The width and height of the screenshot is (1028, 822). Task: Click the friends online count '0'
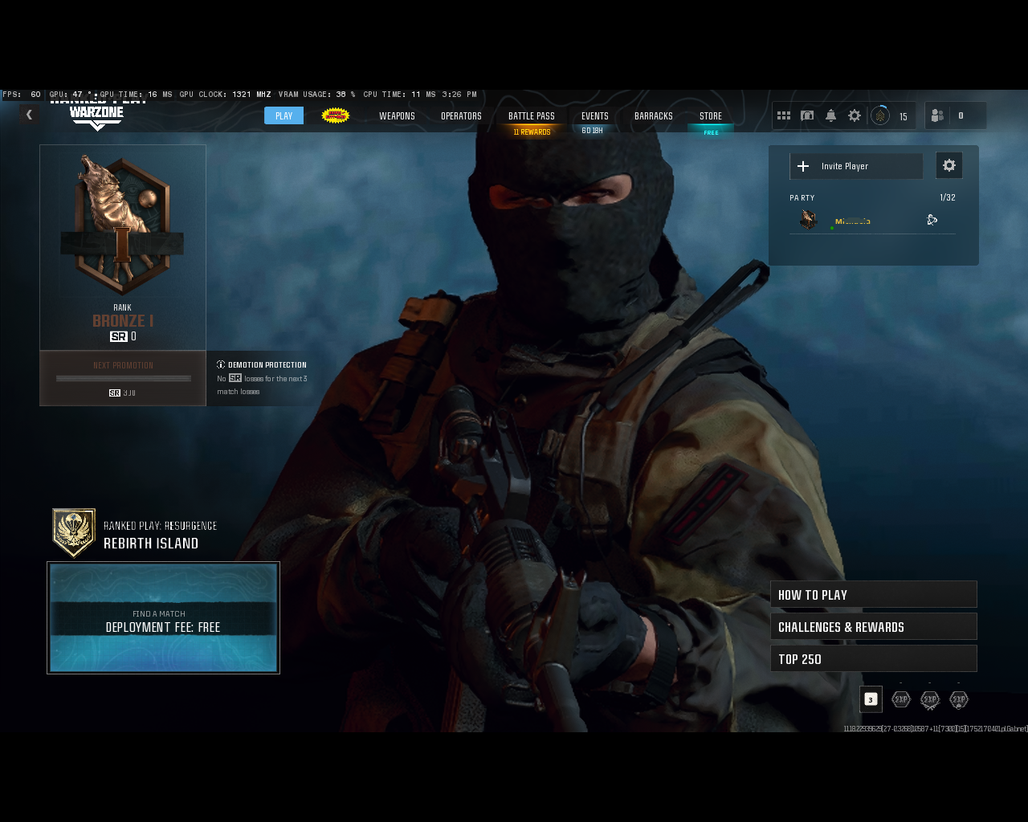pos(960,116)
